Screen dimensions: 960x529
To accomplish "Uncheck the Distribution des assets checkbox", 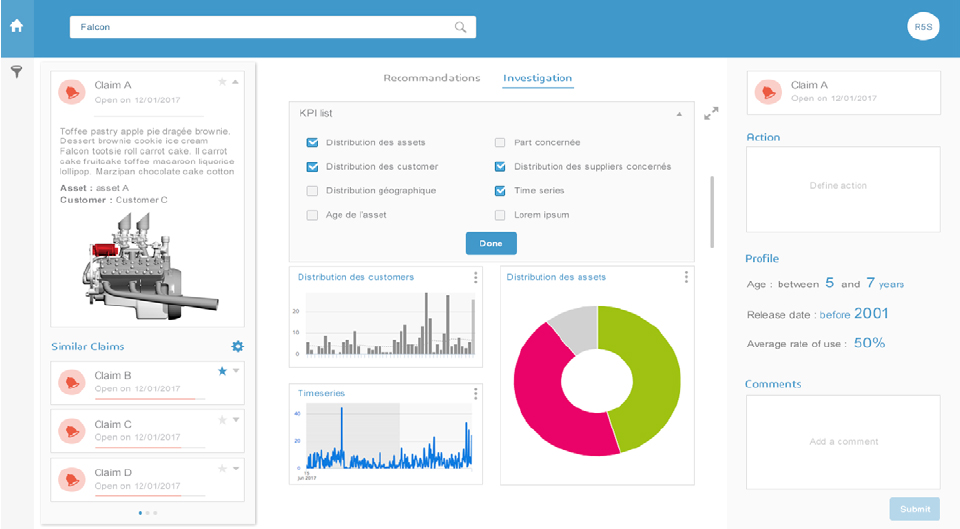I will pyautogui.click(x=312, y=143).
